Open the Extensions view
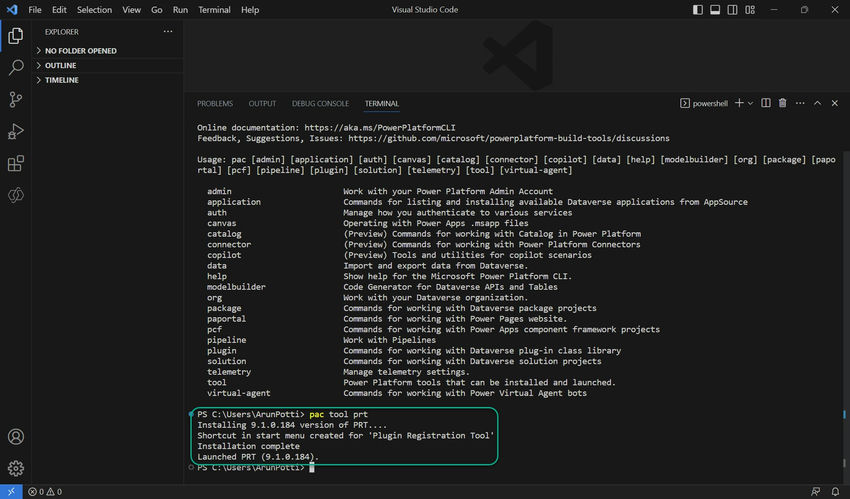This screenshot has height=499, width=850. 16,163
